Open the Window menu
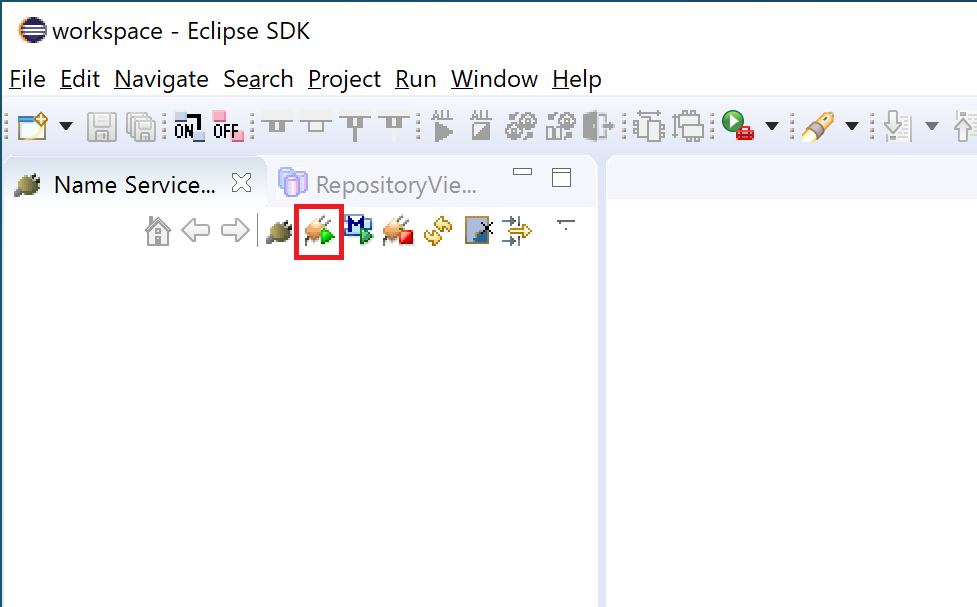Viewport: 977px width, 607px height. [494, 79]
